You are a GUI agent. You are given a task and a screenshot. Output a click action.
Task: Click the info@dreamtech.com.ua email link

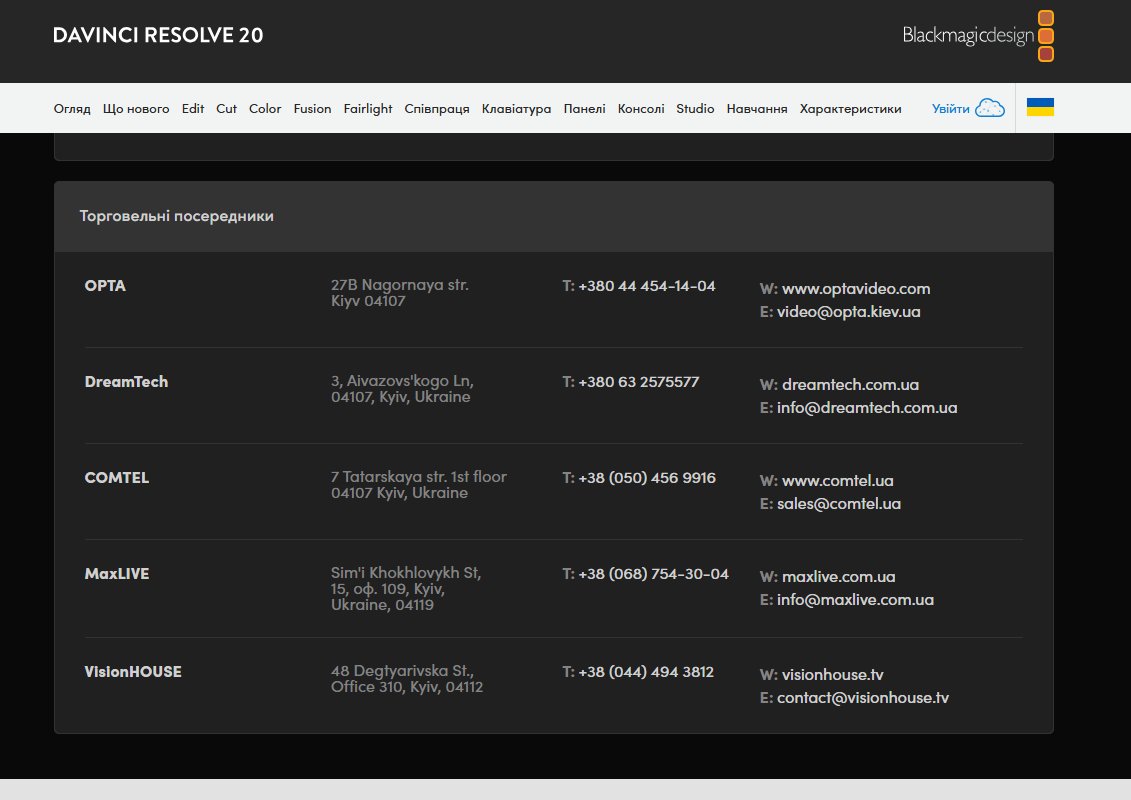click(x=867, y=408)
